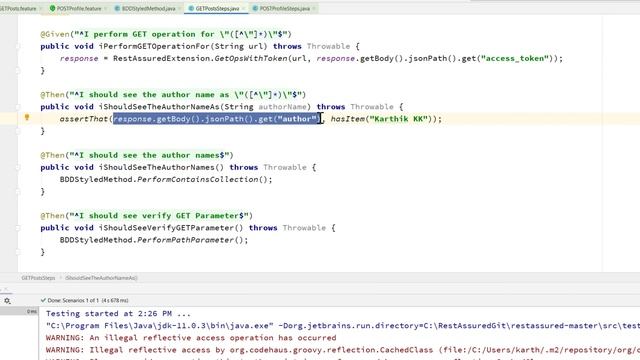Select the GETPostsSteps.java tab
The width and height of the screenshot is (640, 360).
point(217,8)
